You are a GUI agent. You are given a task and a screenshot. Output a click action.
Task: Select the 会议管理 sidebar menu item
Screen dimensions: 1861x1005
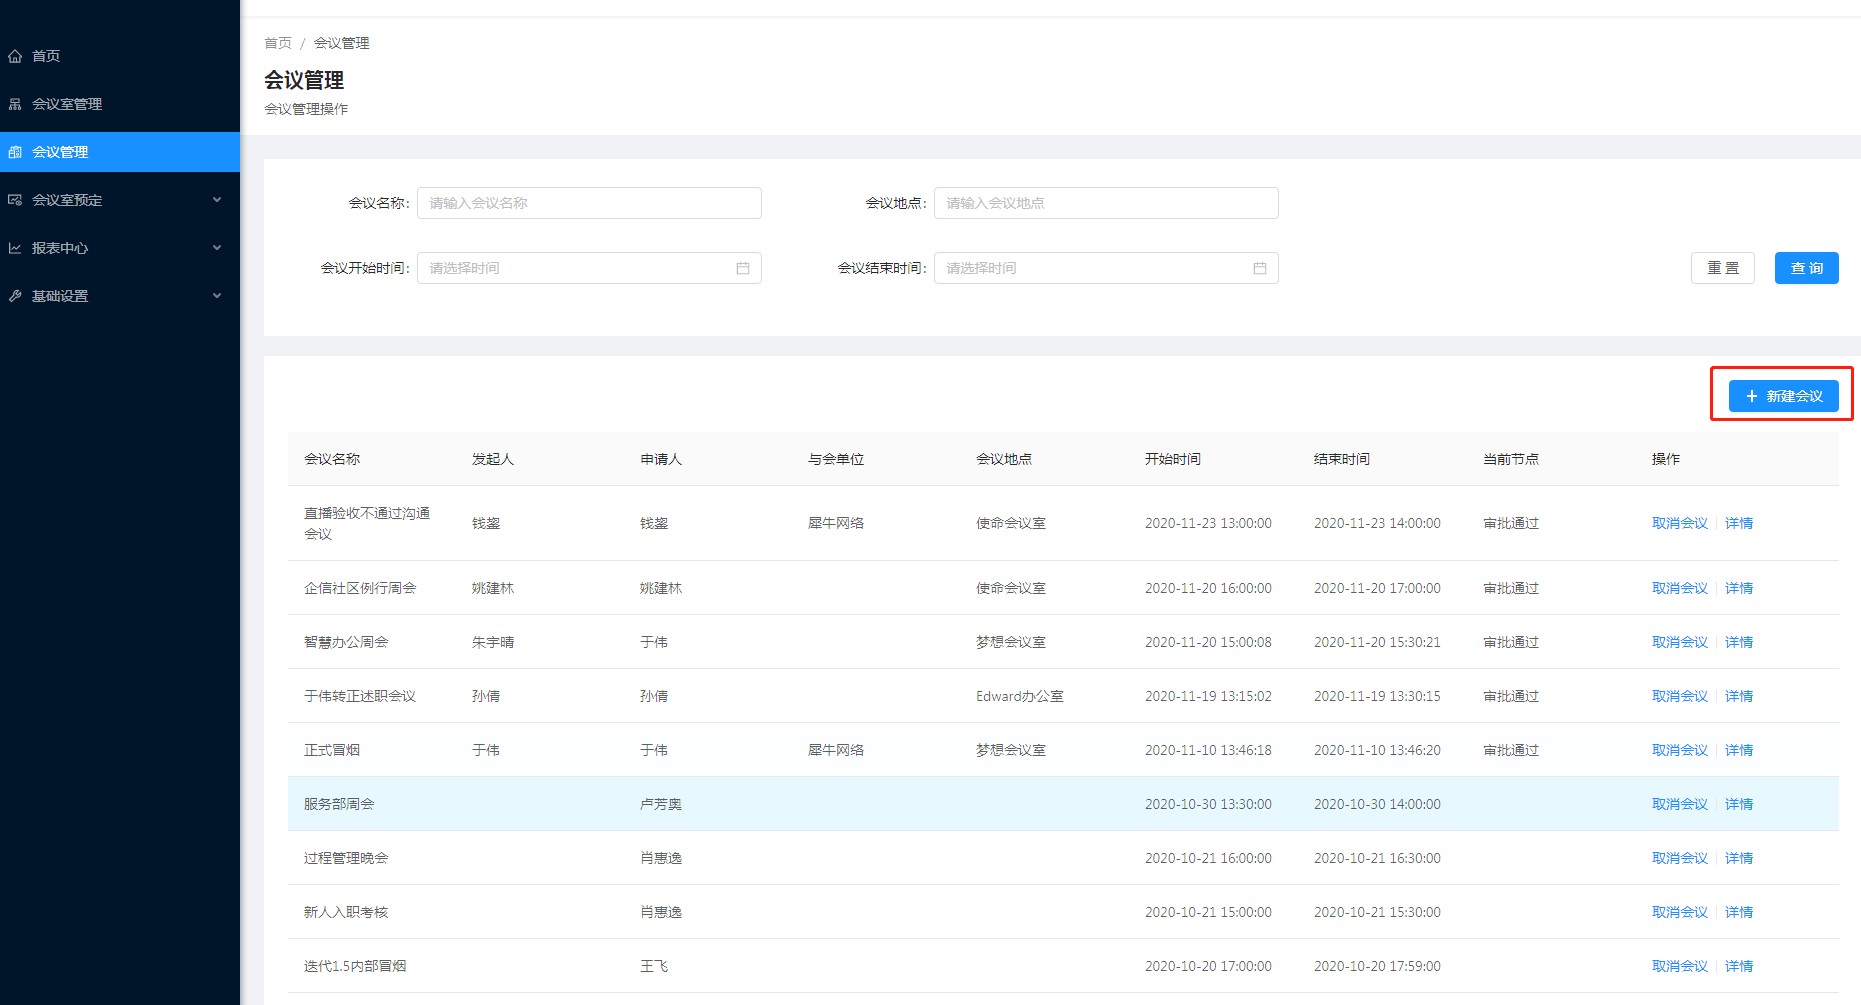tap(120, 152)
